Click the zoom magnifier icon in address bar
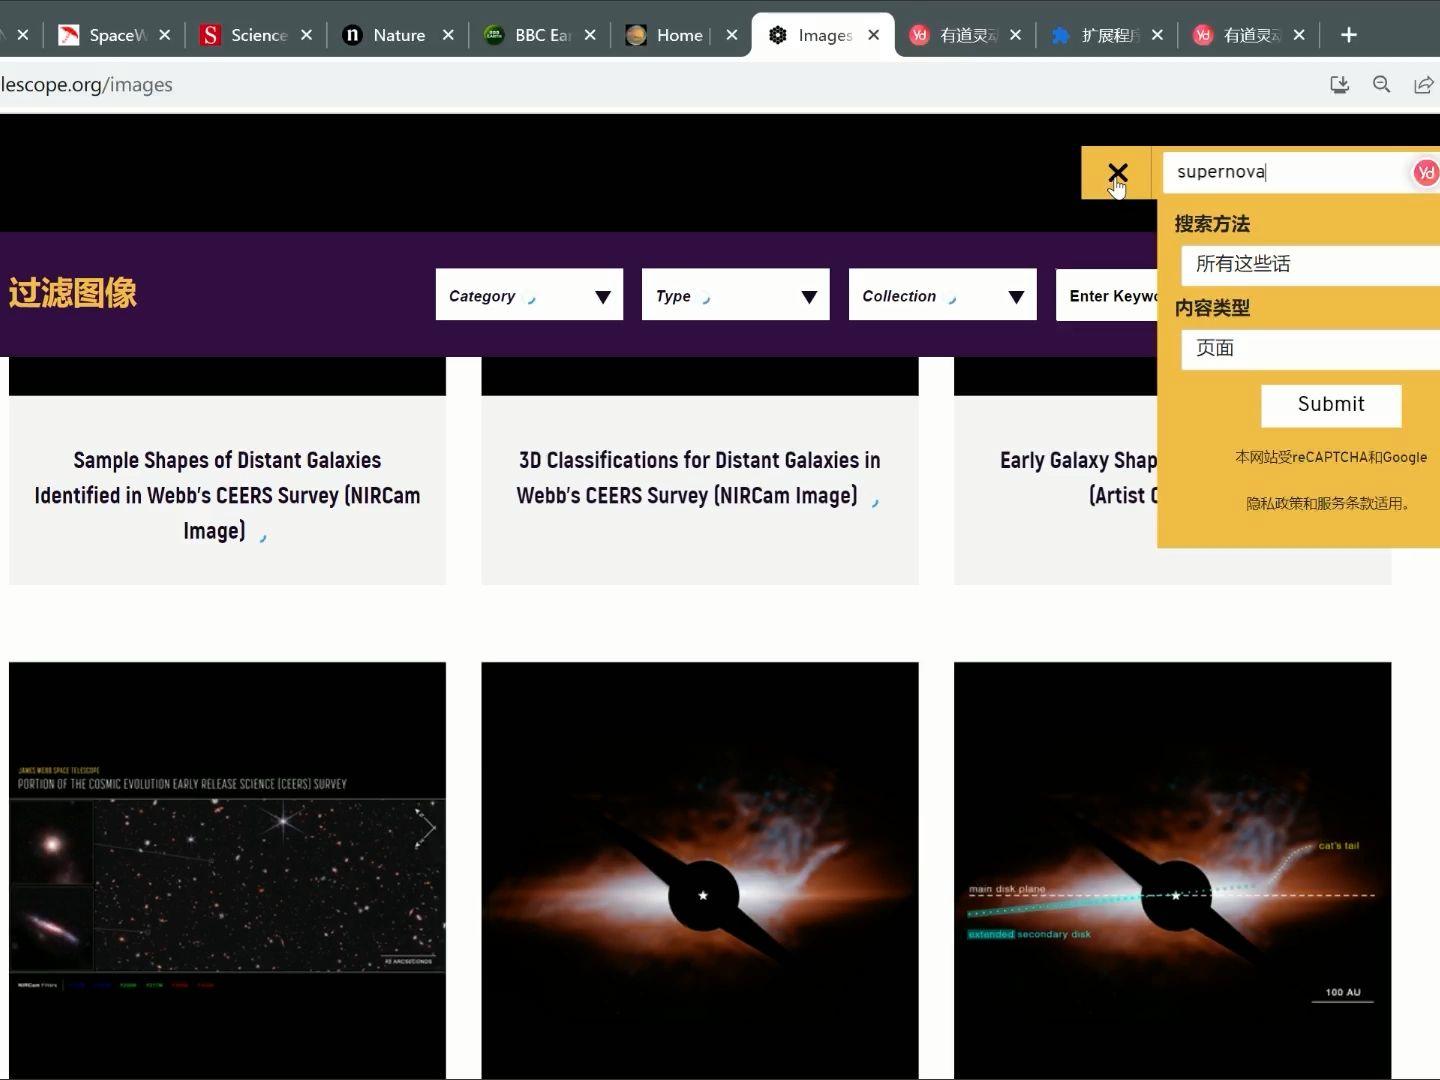The height and width of the screenshot is (1080, 1440). tap(1382, 85)
